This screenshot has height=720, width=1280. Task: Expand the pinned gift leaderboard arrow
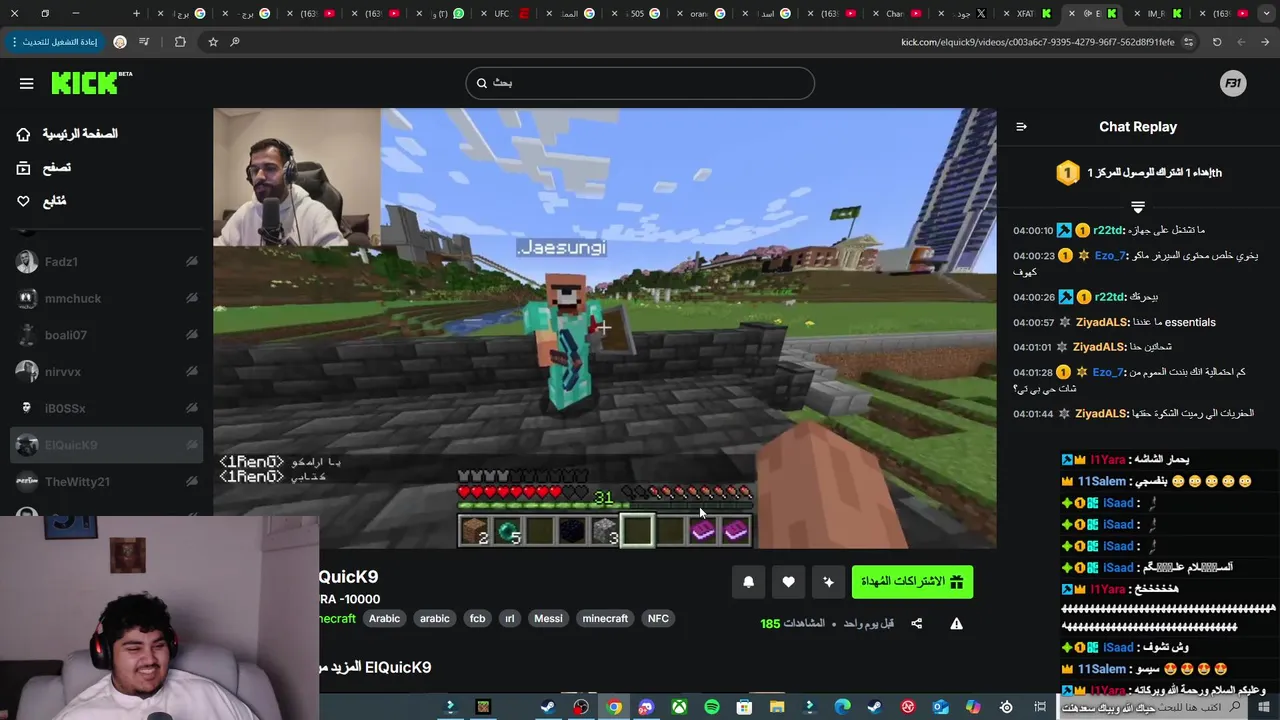tap(1138, 207)
